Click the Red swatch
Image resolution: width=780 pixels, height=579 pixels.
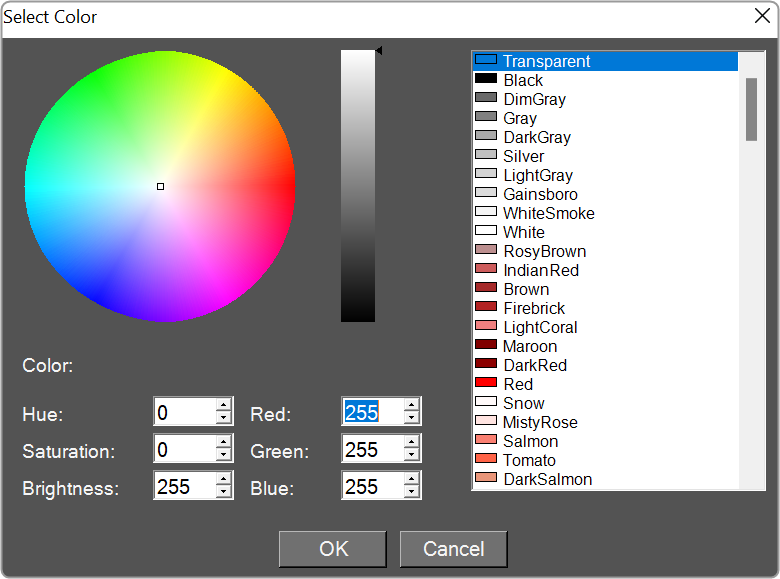(486, 382)
